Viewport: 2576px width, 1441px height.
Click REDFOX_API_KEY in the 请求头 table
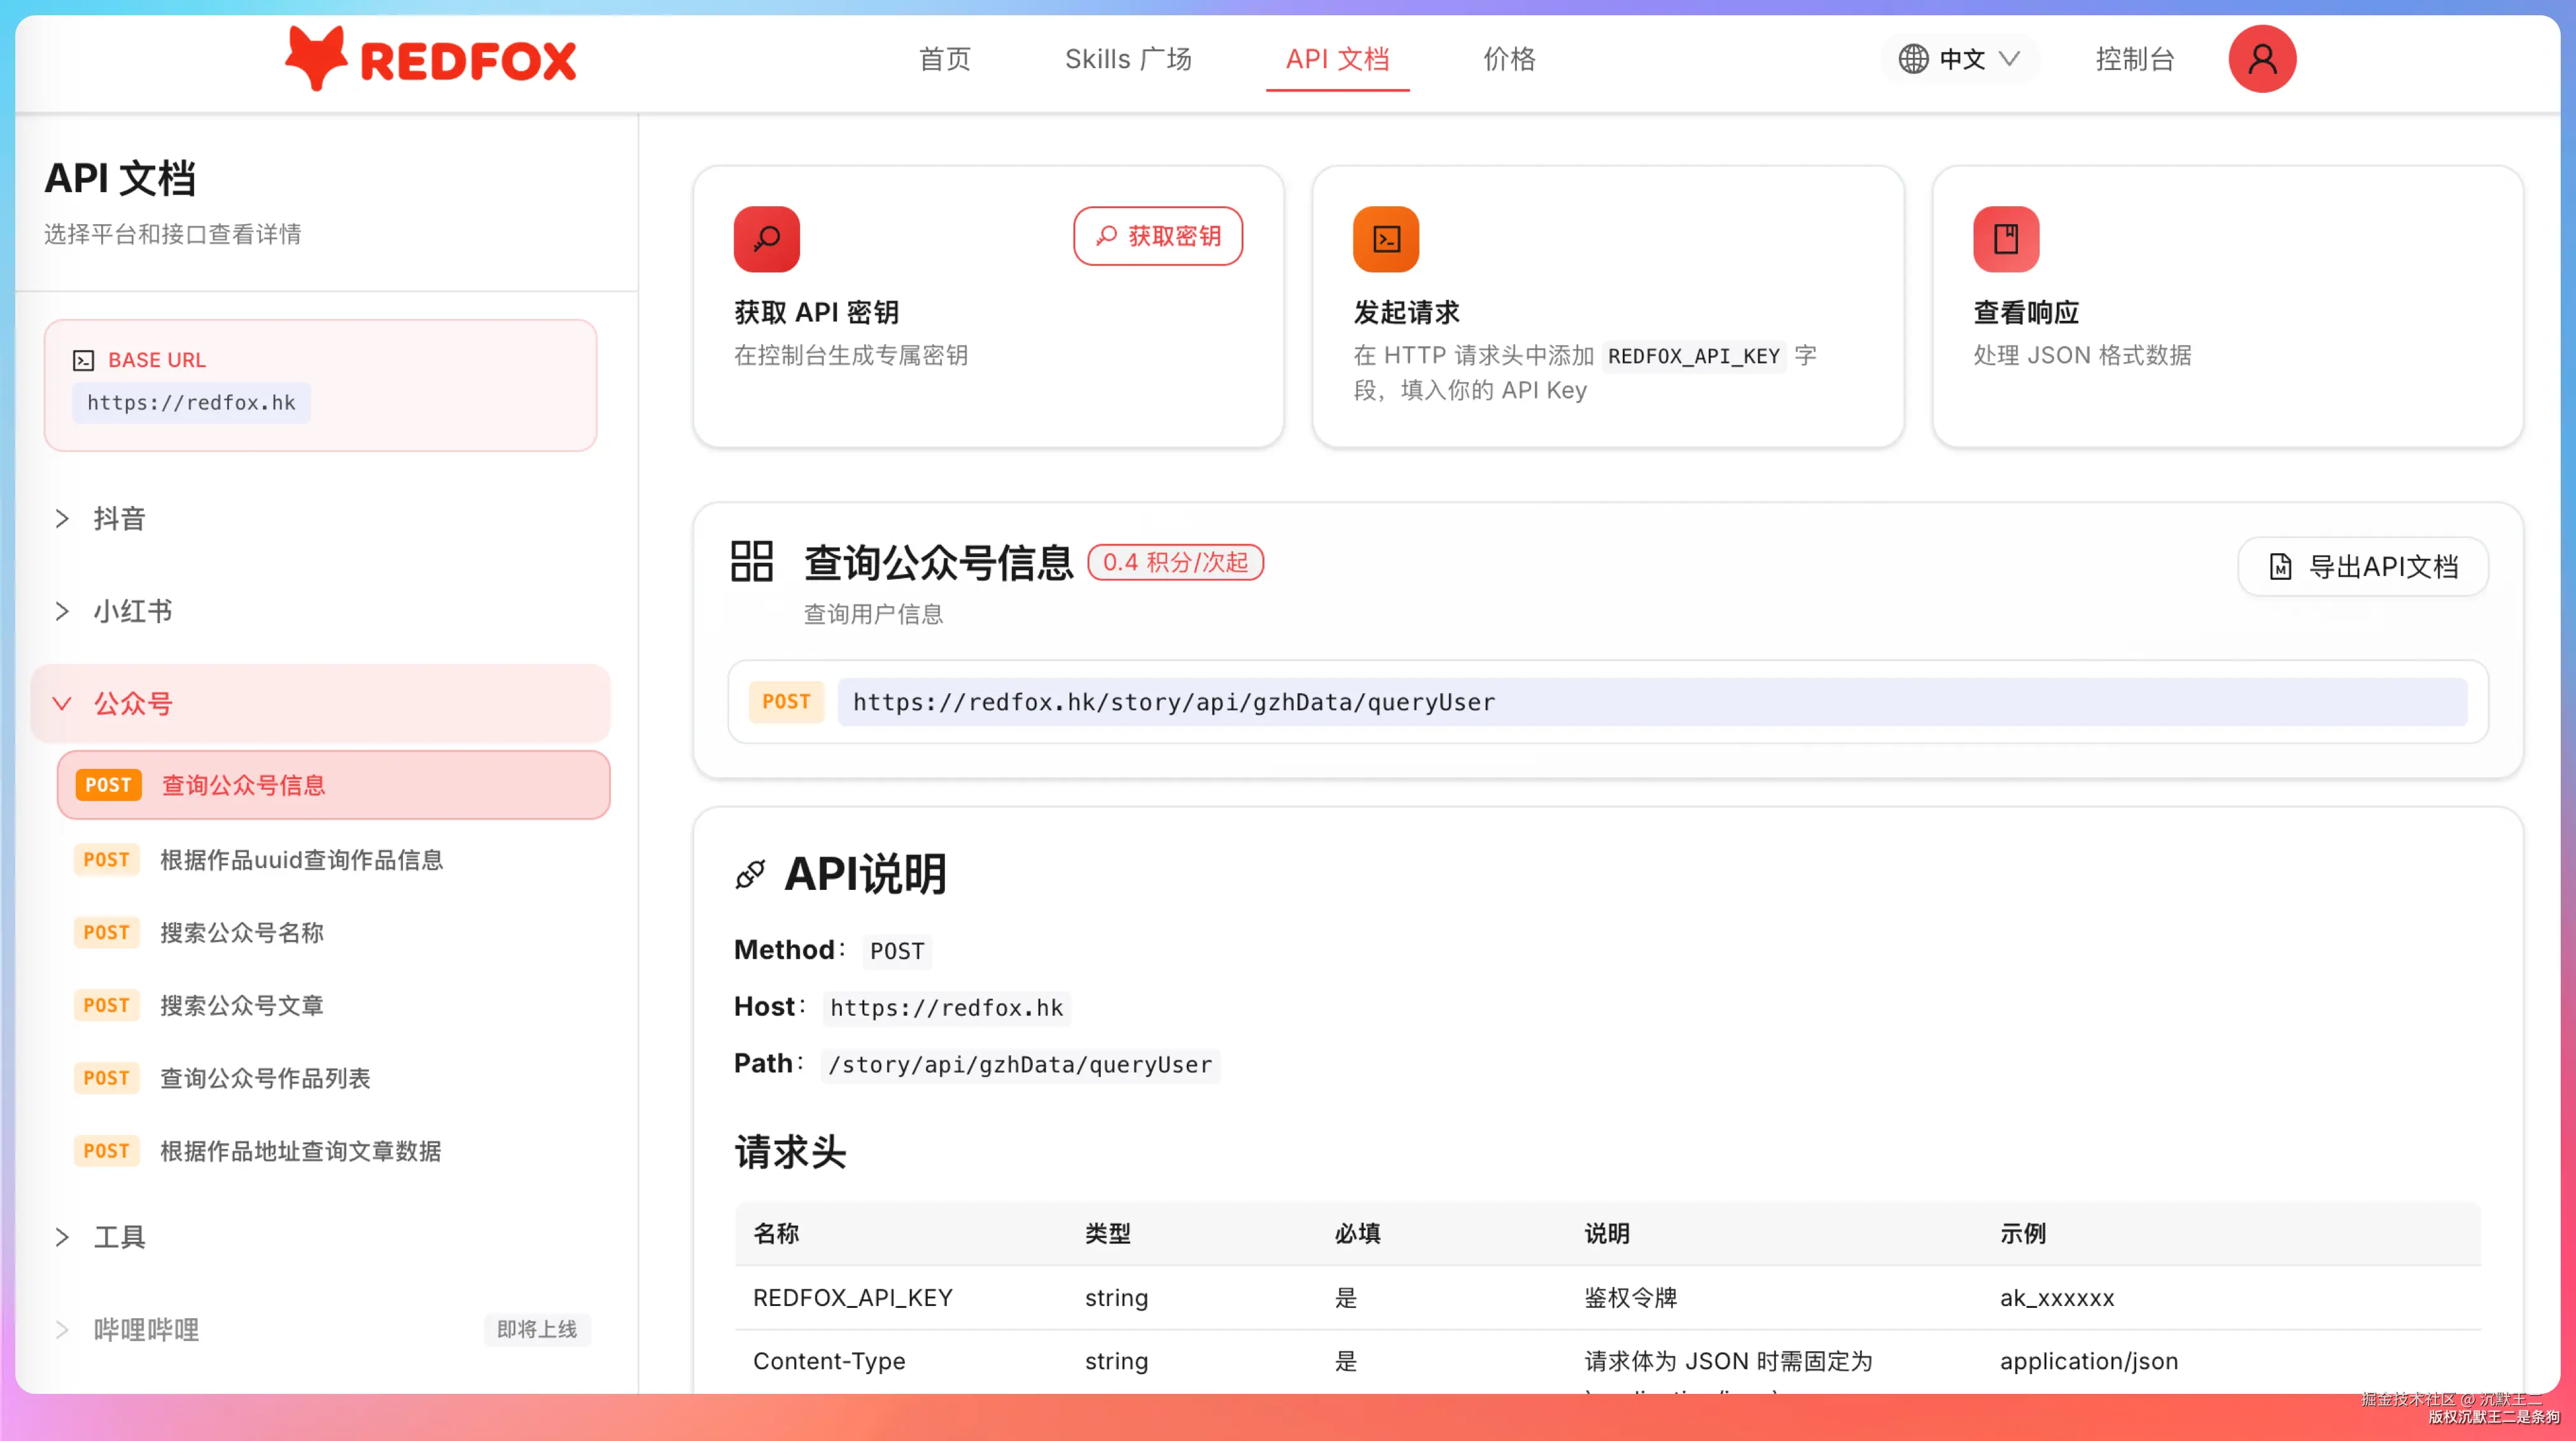click(x=852, y=1297)
